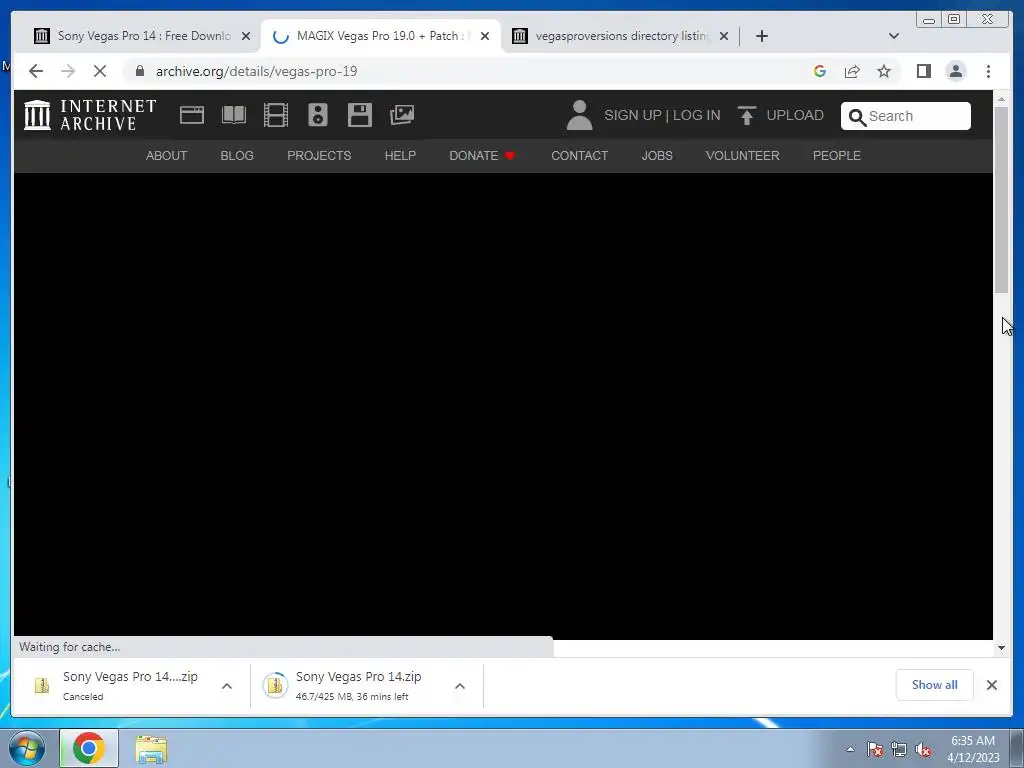Open the PEOPLE page
Viewport: 1024px width, 768px height.
point(837,155)
